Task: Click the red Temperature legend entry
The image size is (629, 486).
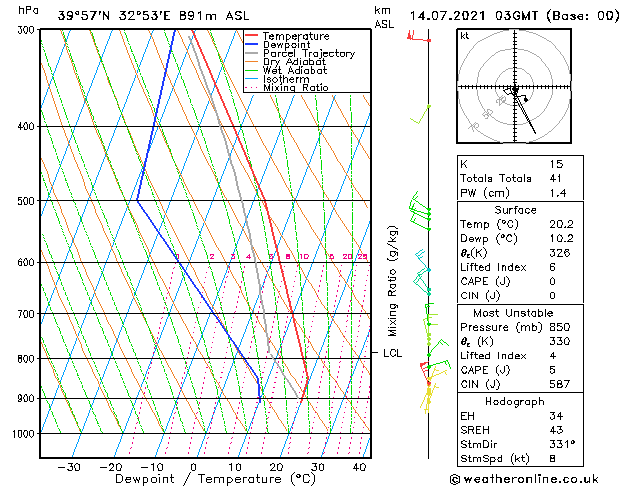Action: 297,36
